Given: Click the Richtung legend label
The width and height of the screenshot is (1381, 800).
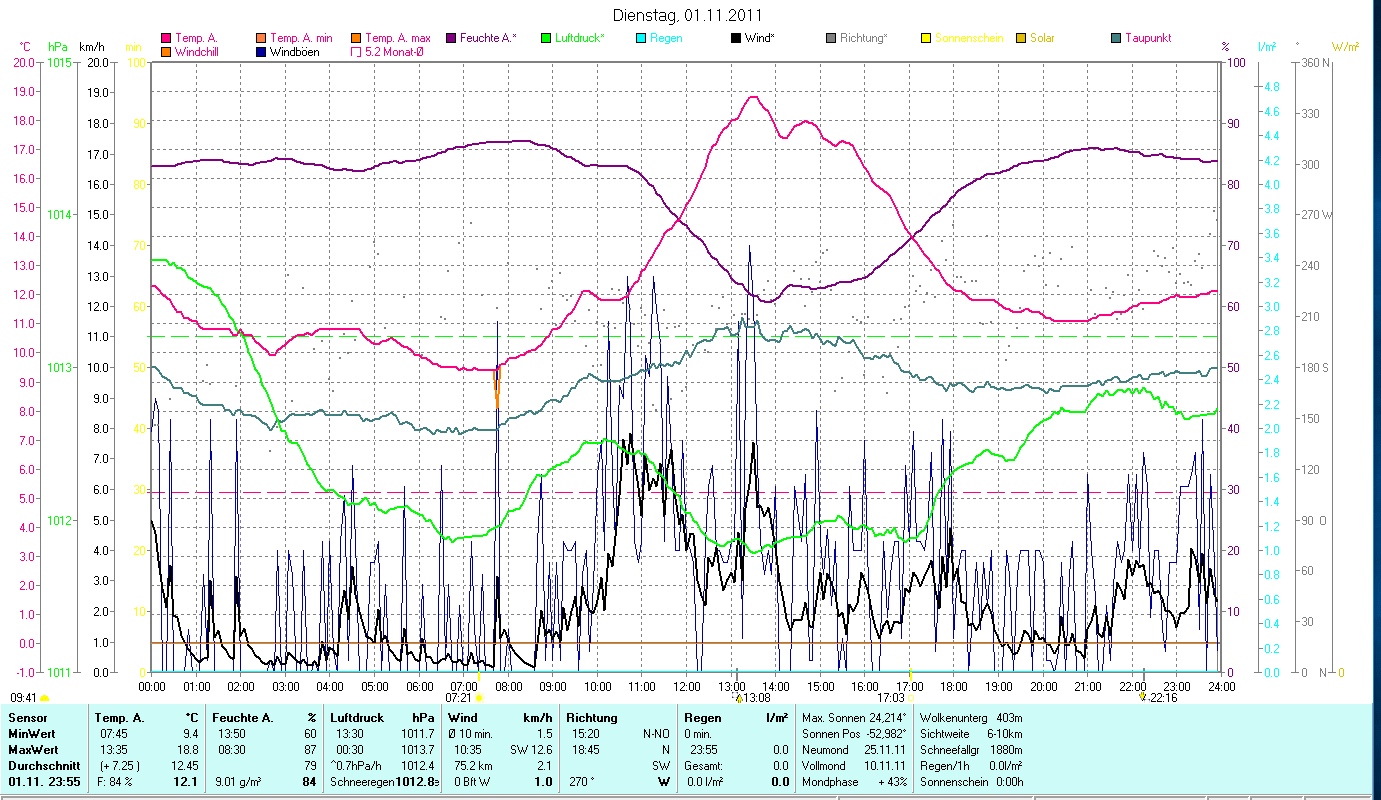Looking at the screenshot, I should coord(863,38).
